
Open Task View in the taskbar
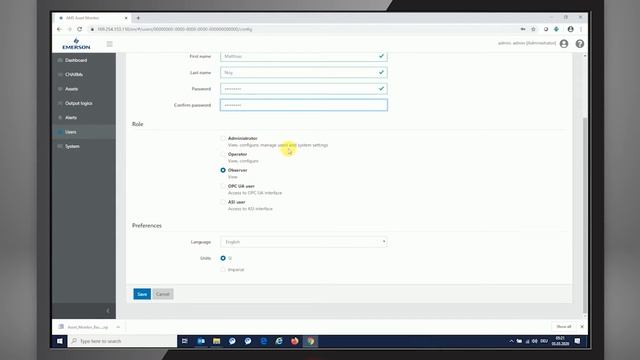pyautogui.click(x=184, y=341)
